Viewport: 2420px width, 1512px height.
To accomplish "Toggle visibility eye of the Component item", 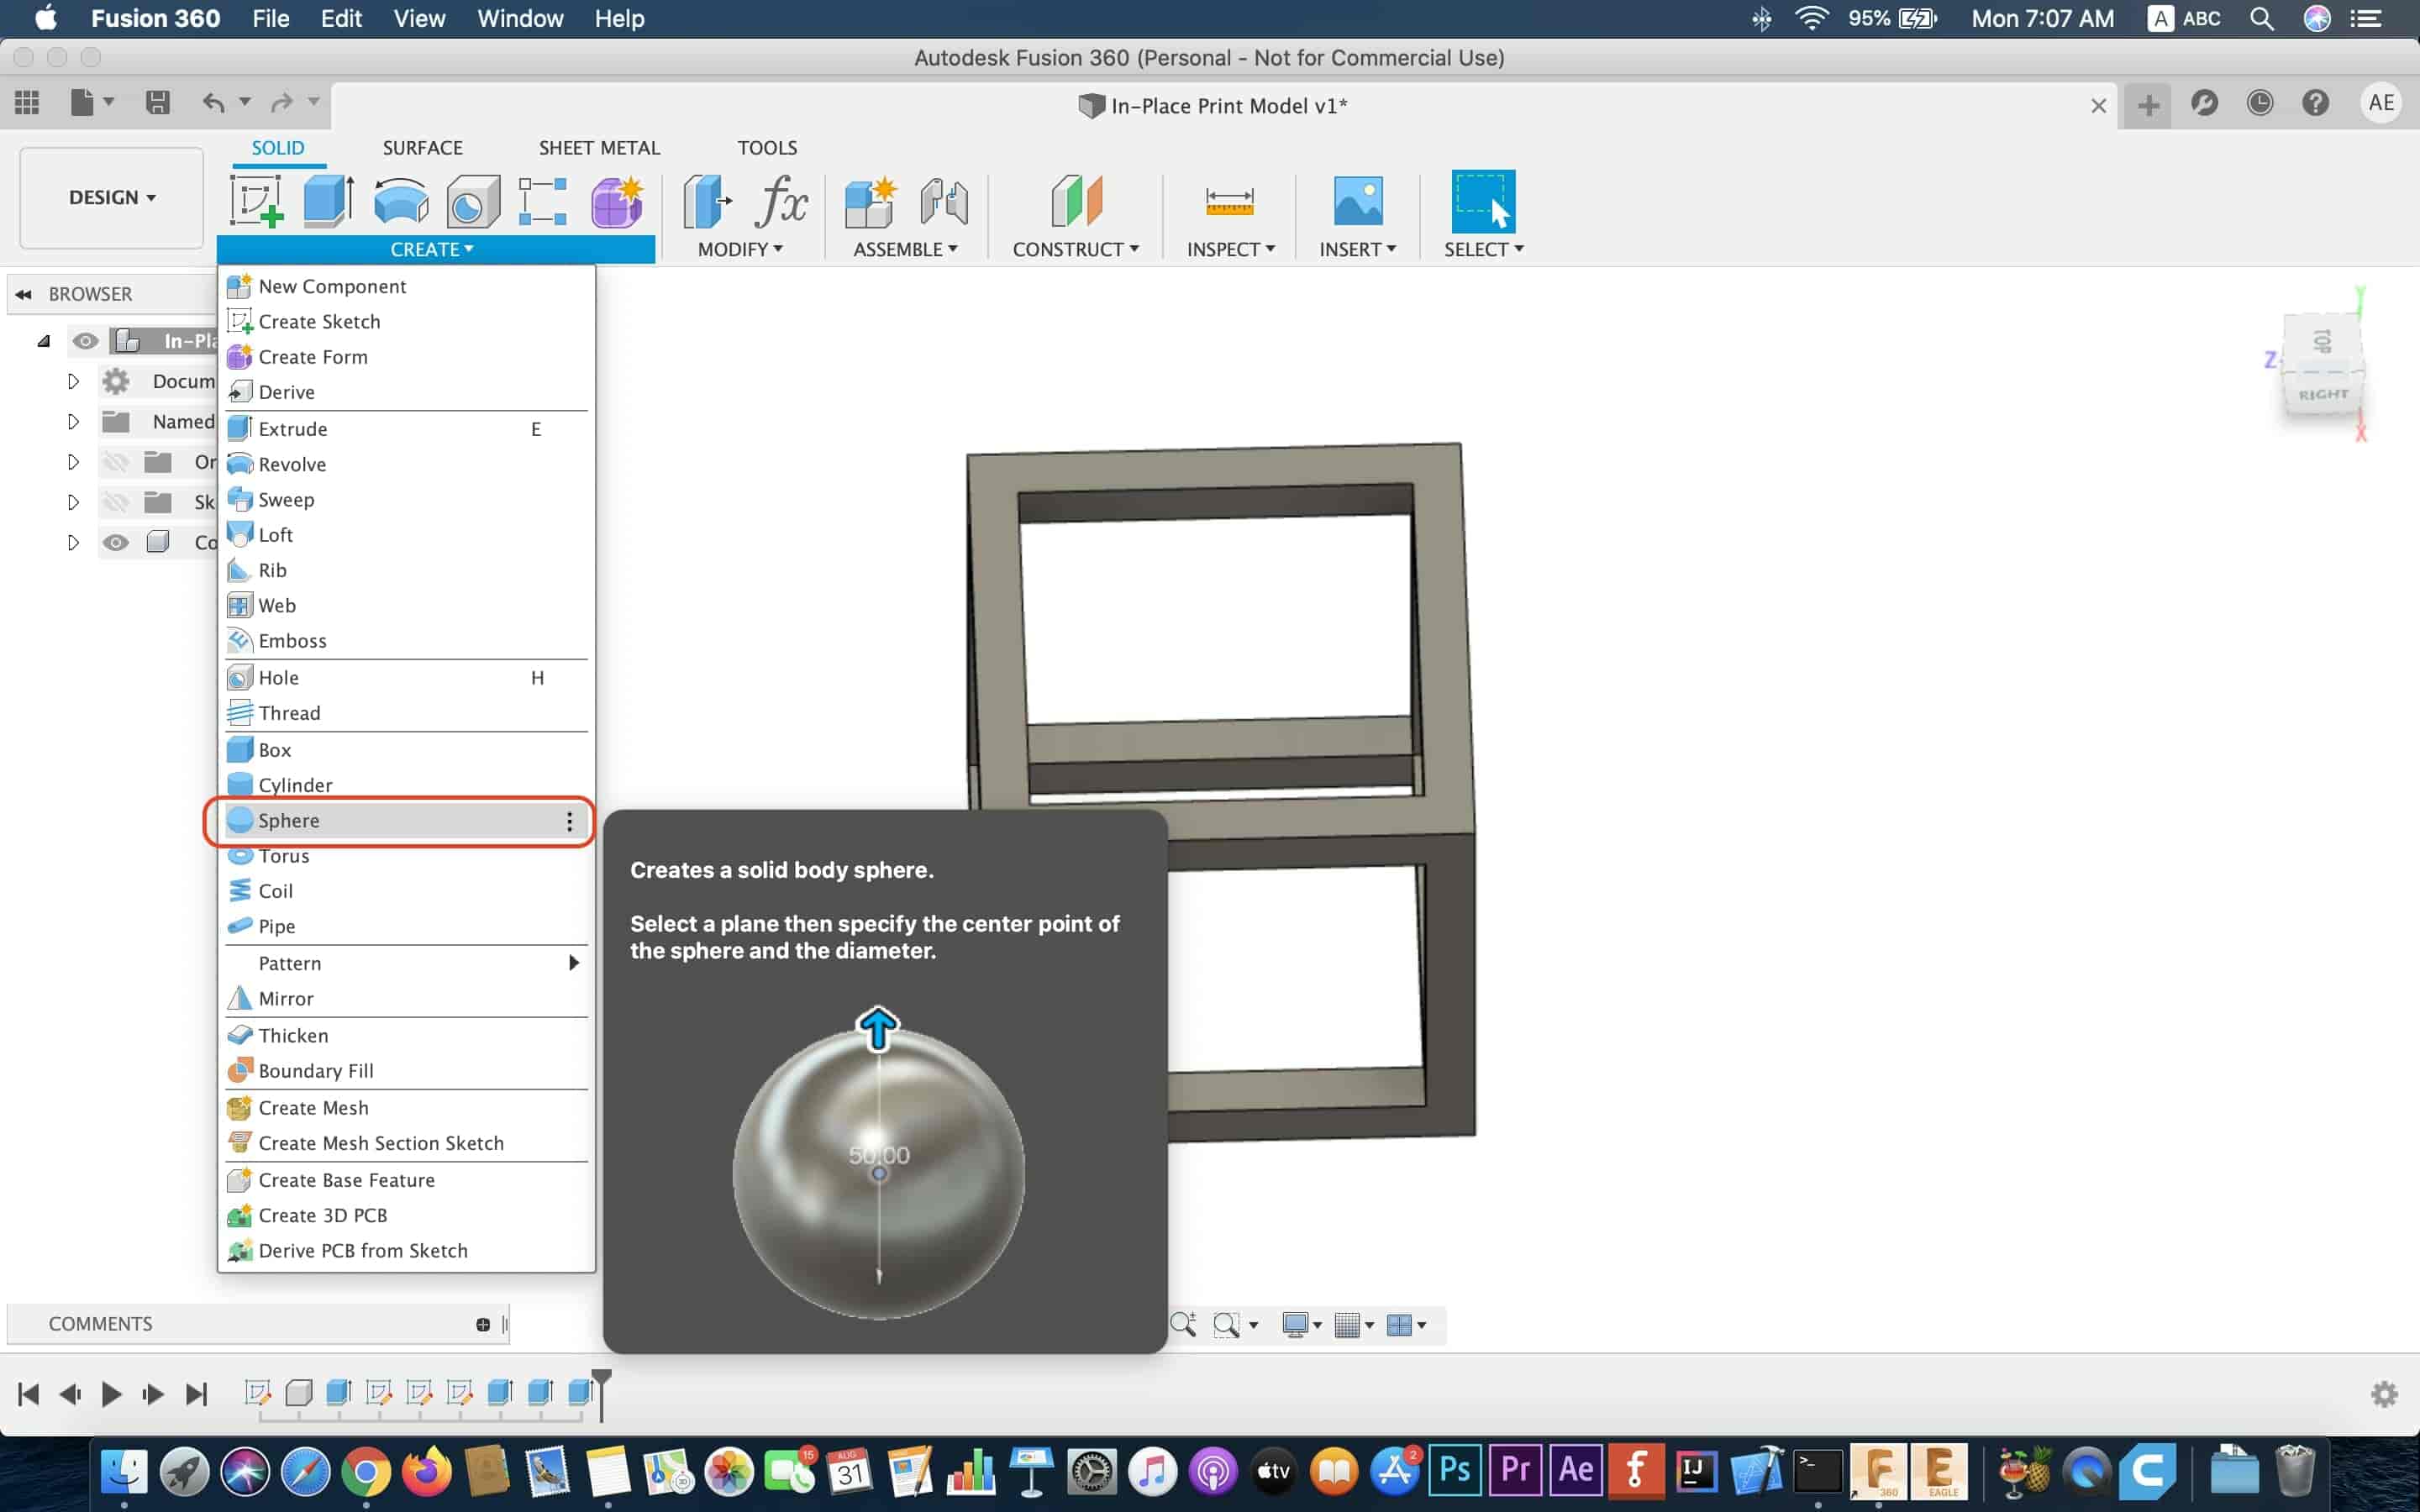I will (116, 542).
